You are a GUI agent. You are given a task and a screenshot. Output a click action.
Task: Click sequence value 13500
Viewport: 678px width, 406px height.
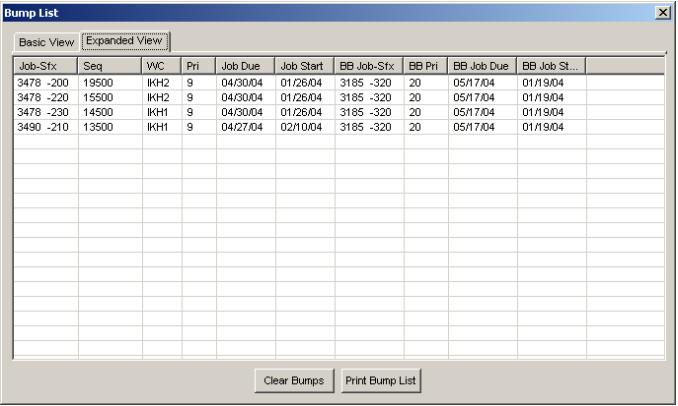pos(110,127)
